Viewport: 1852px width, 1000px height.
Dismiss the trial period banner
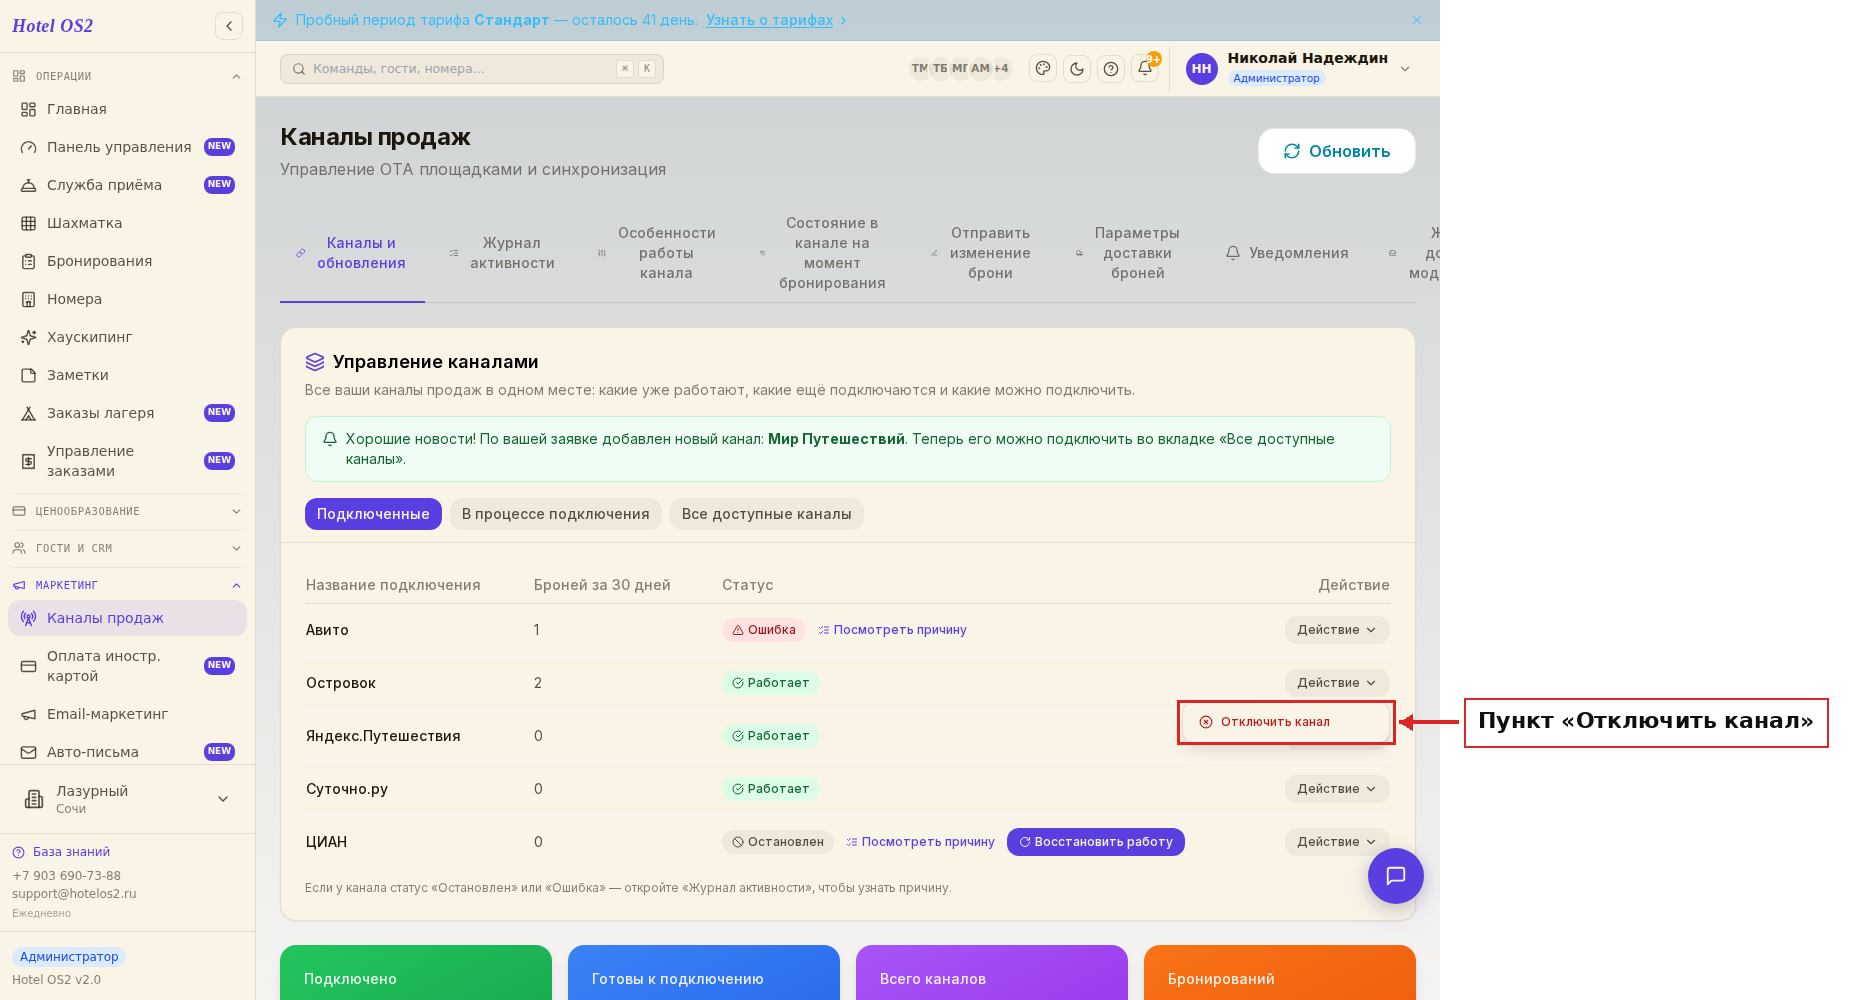[x=1417, y=20]
